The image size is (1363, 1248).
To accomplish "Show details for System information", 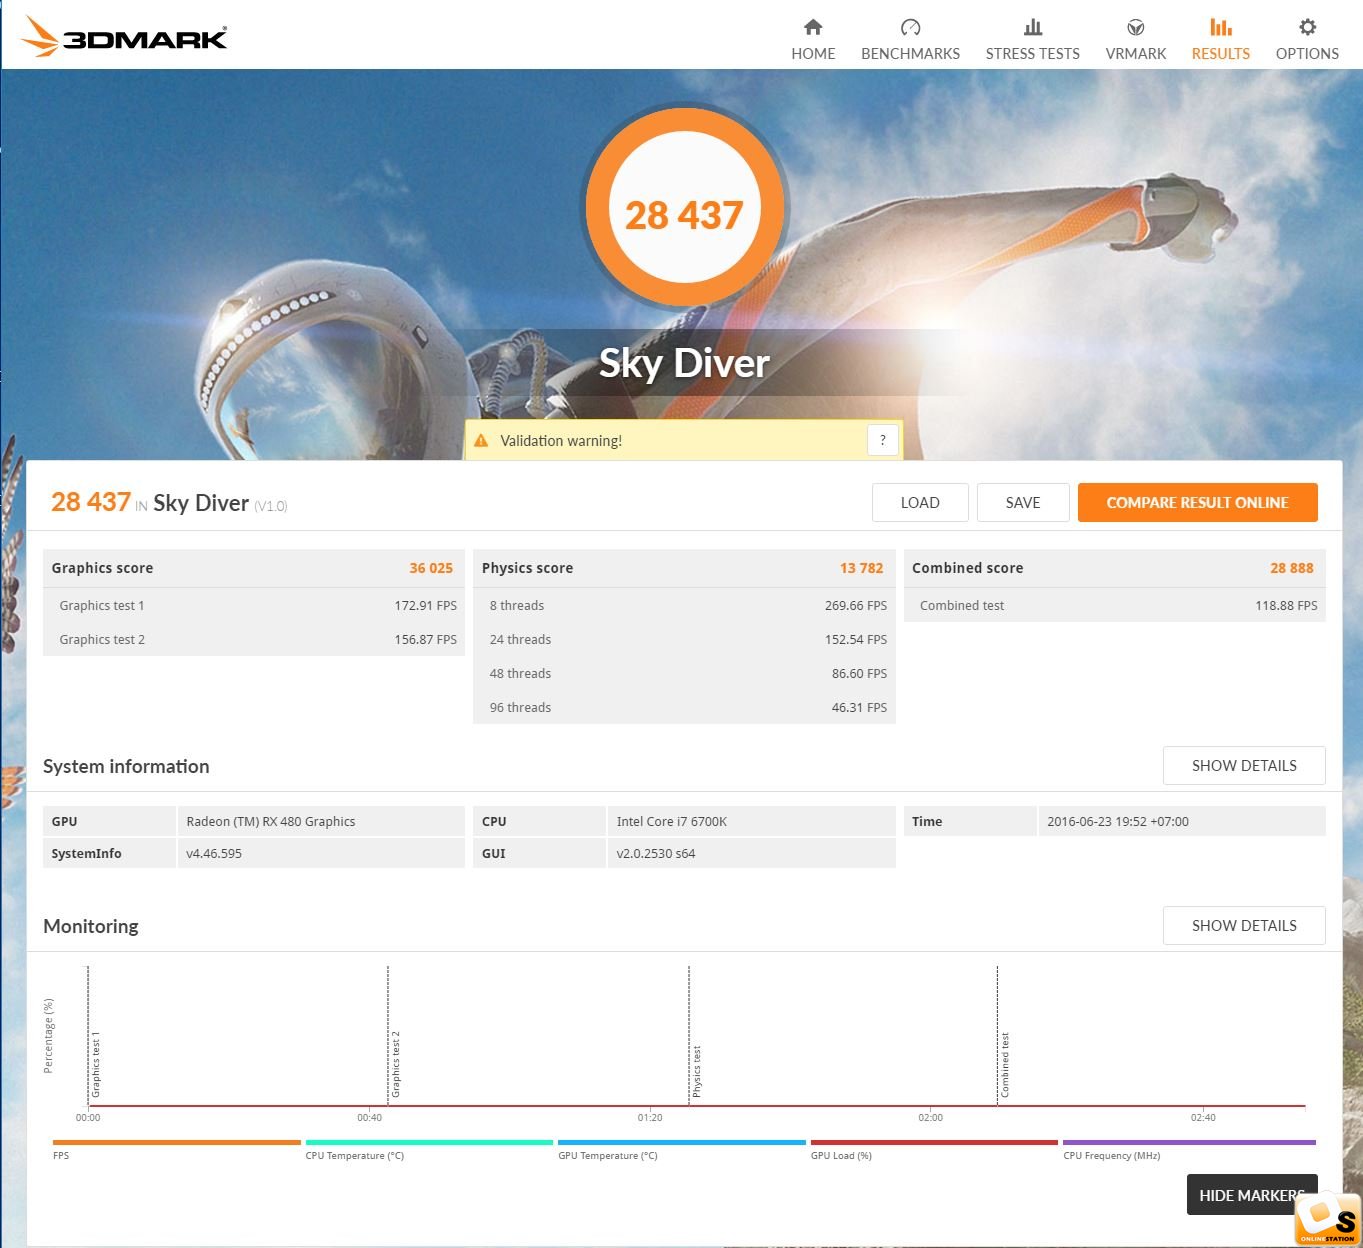I will click(1244, 766).
